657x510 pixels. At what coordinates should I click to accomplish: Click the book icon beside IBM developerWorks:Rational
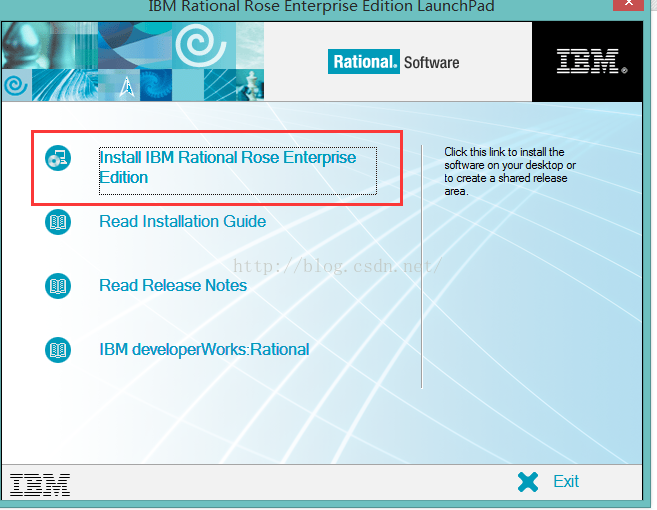tap(58, 350)
